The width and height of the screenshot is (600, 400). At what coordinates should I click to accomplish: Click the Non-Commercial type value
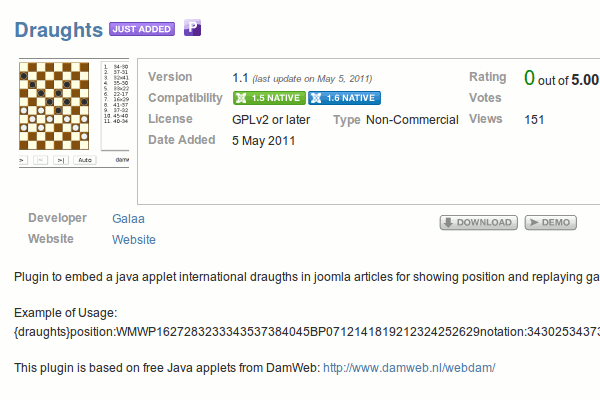click(412, 120)
